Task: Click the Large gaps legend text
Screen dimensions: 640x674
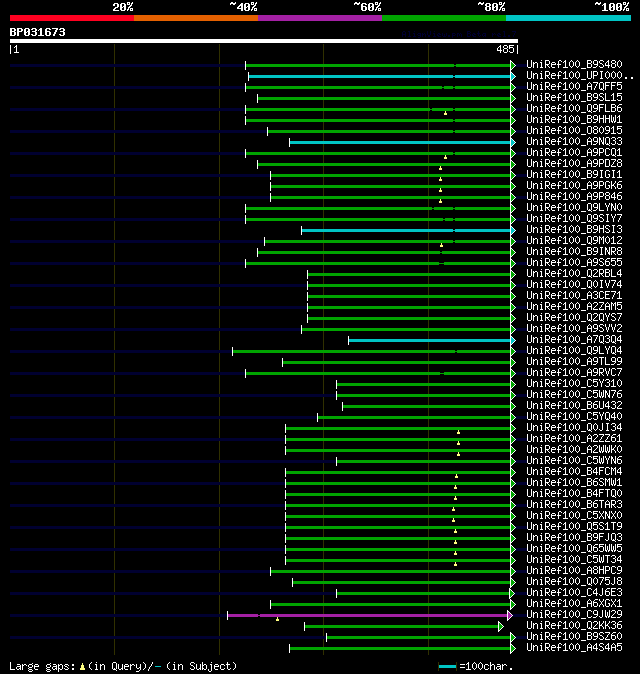Action: tap(42, 666)
